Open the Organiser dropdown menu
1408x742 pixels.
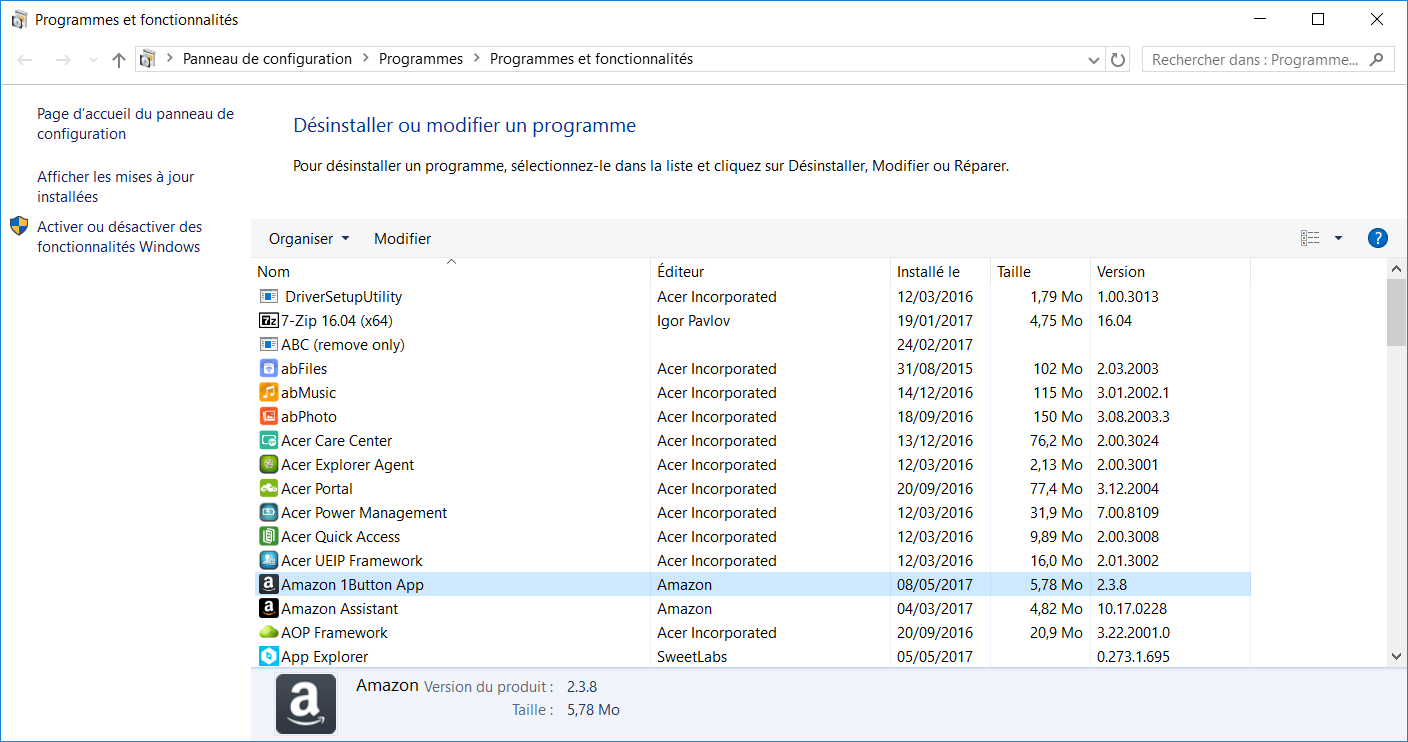[309, 239]
